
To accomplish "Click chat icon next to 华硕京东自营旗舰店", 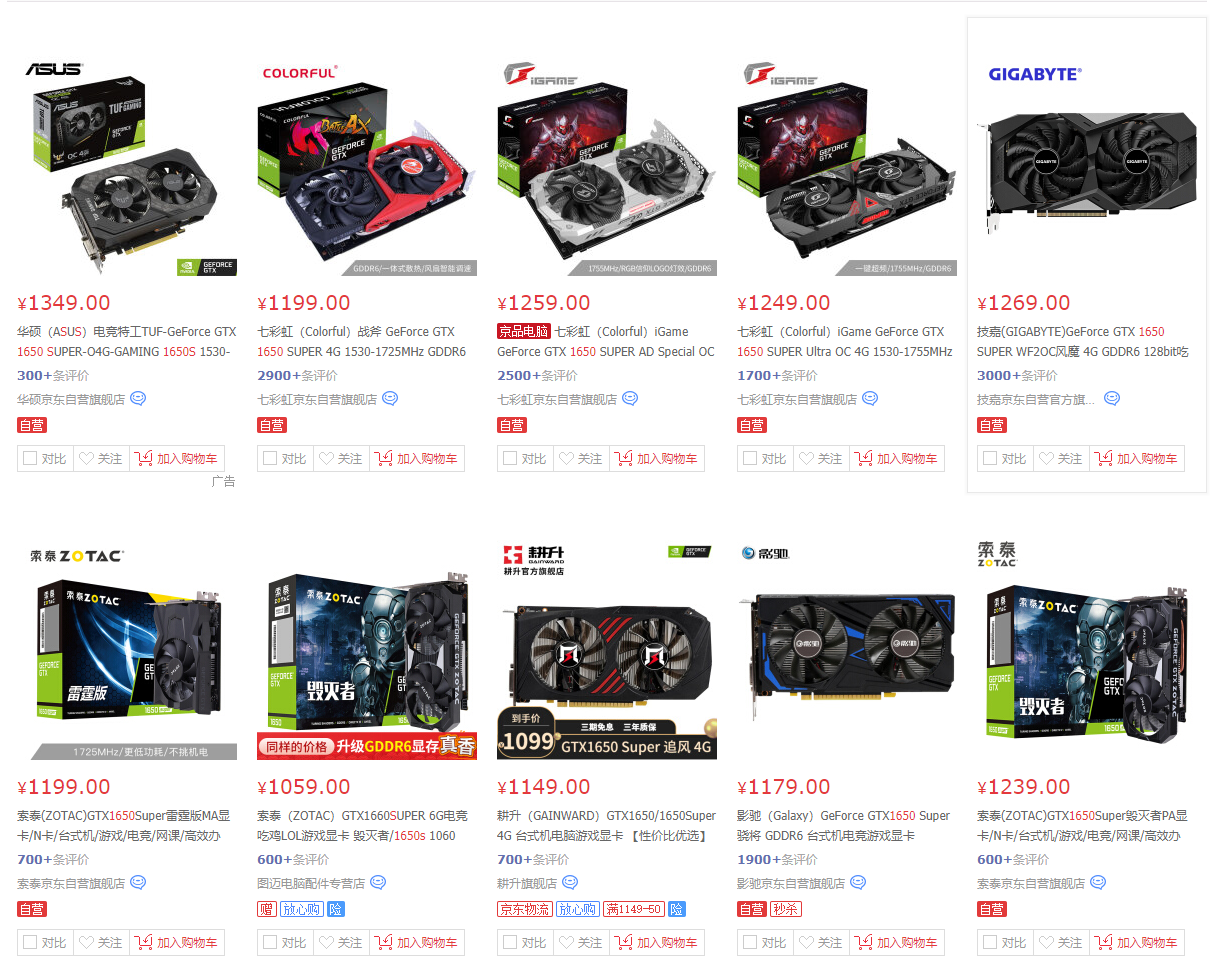I will [x=138, y=399].
